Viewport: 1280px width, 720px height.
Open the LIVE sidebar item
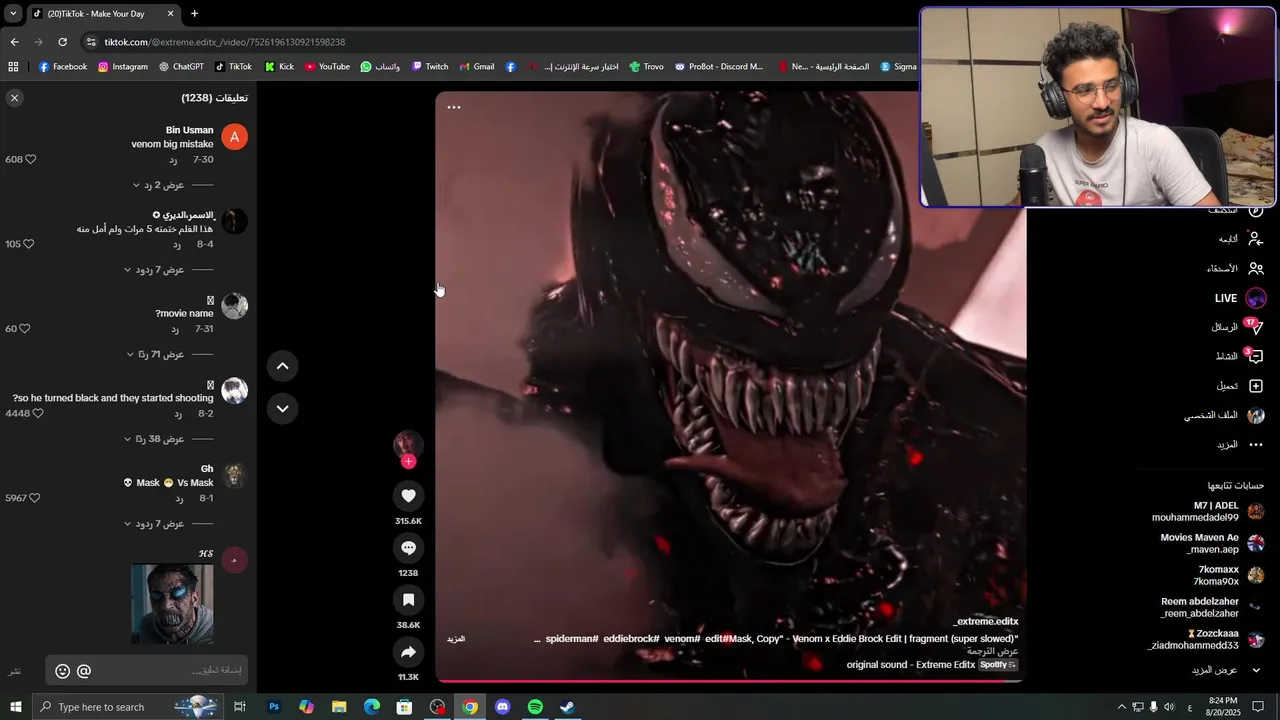click(1240, 298)
